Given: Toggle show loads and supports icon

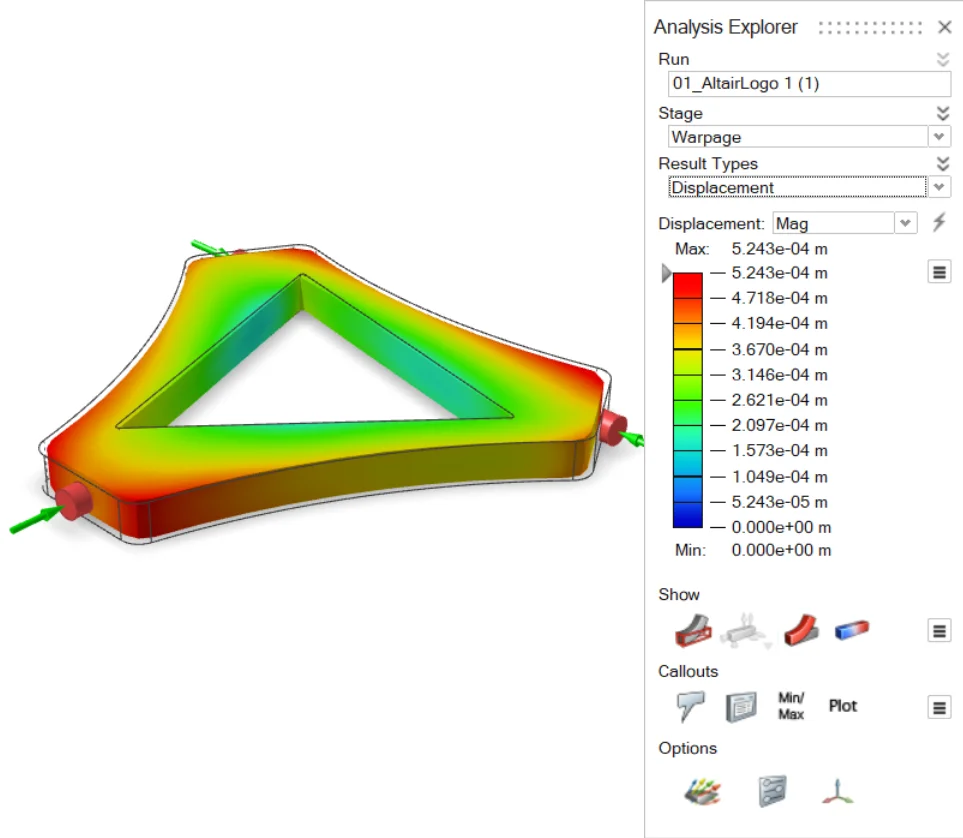Looking at the screenshot, I should click(x=746, y=631).
